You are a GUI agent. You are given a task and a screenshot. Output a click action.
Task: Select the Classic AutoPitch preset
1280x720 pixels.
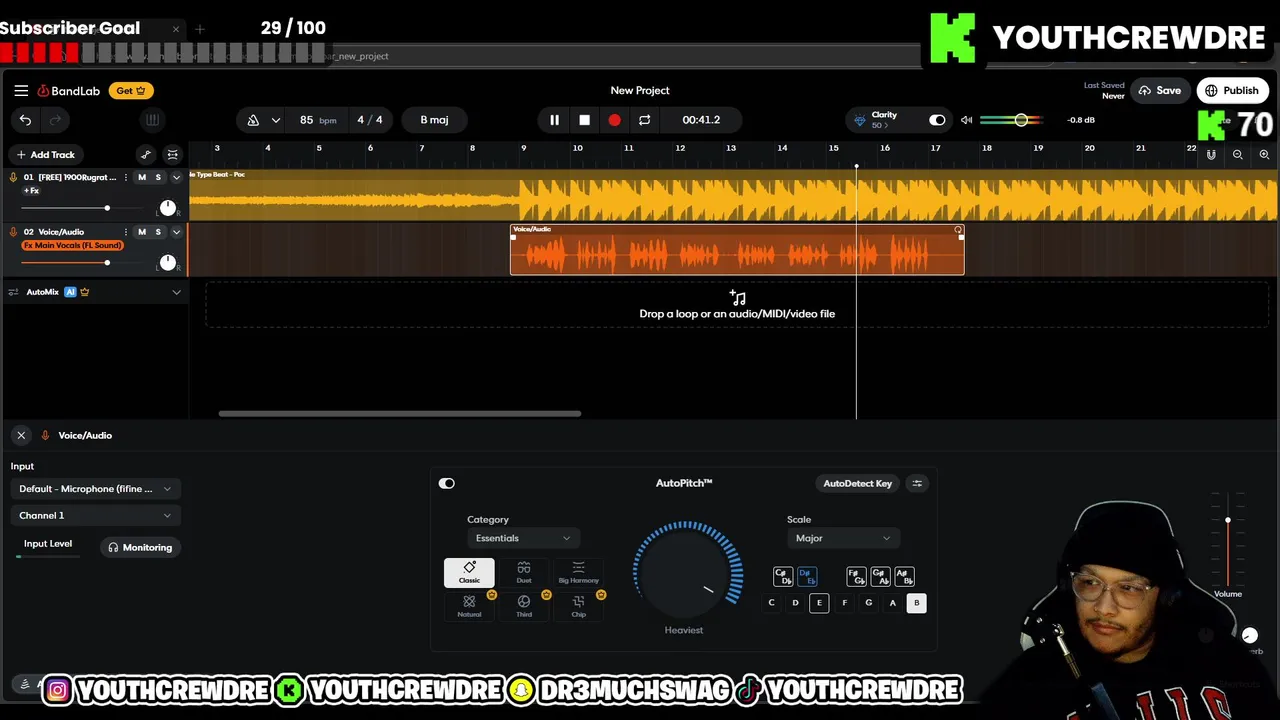(x=469, y=573)
